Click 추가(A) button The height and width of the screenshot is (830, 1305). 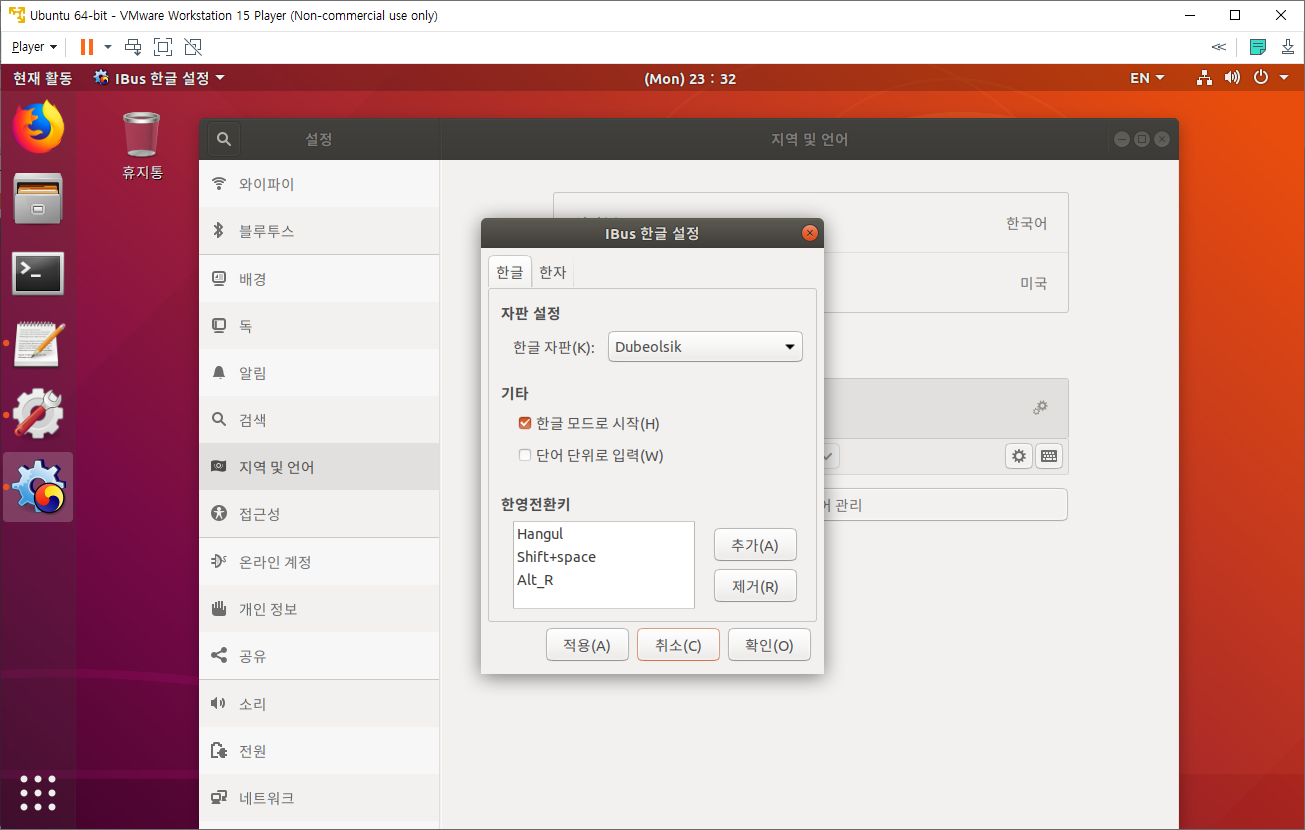[755, 545]
